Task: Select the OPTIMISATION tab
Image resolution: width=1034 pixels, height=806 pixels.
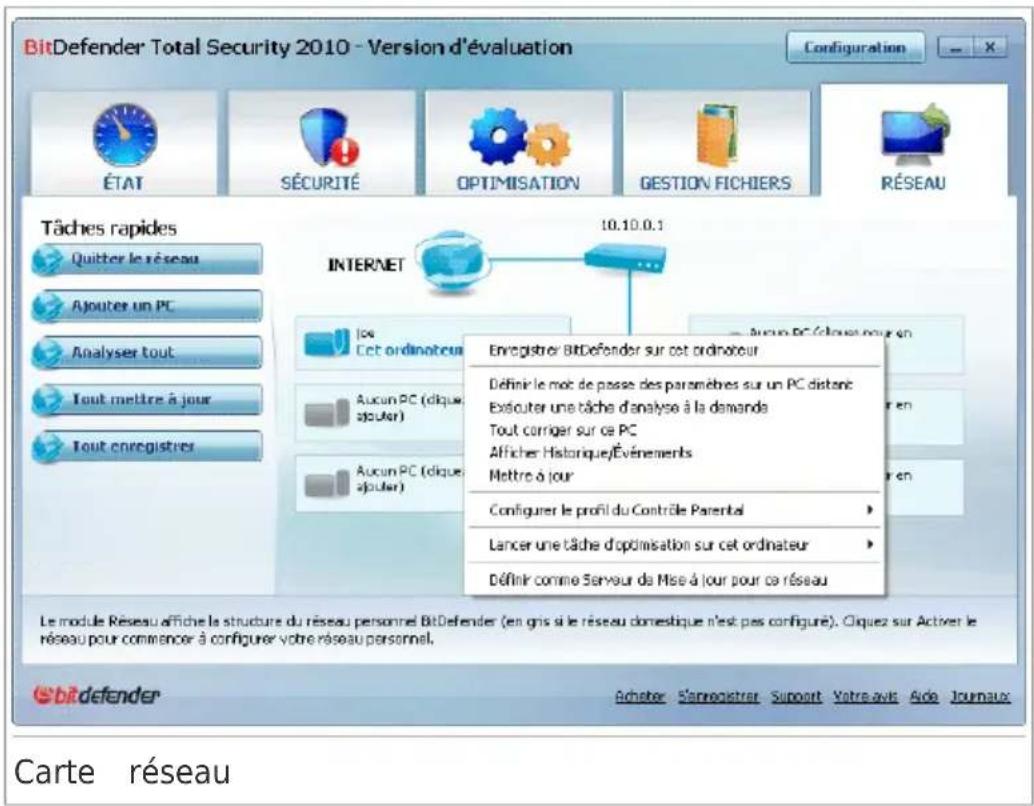Action: pos(518,142)
